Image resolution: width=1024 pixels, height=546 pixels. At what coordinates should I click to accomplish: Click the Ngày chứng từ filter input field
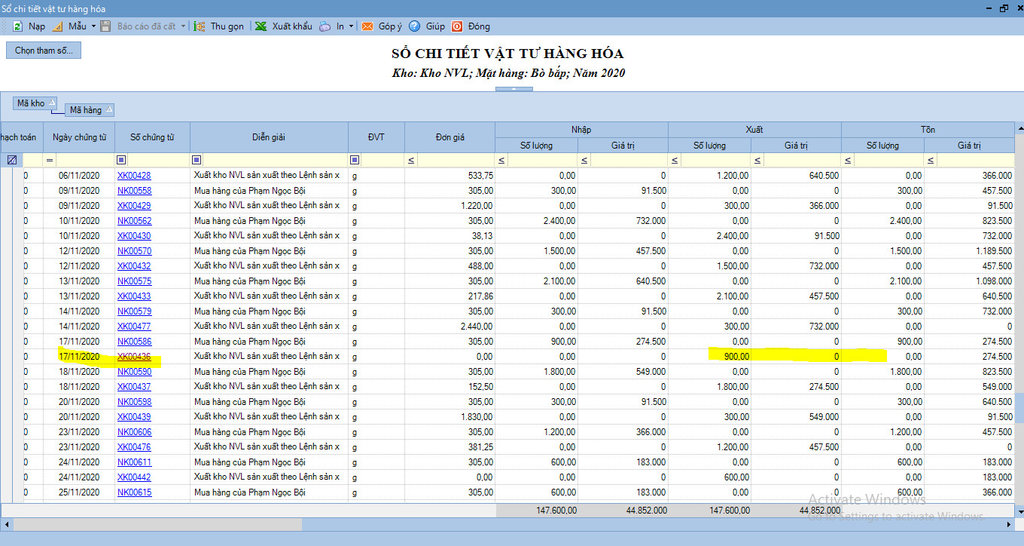(85, 160)
